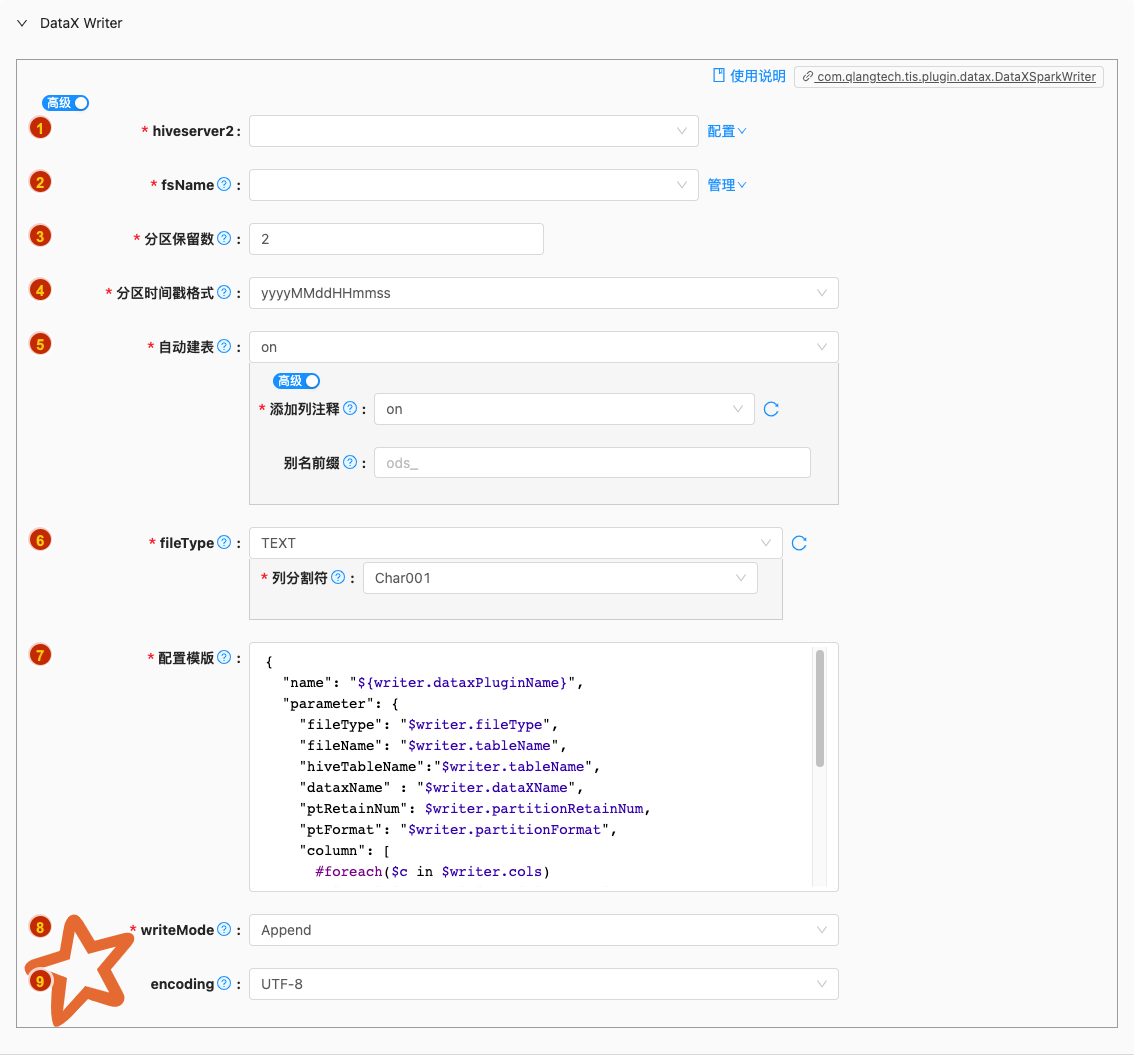Open the hiveserver2 dropdown
The image size is (1134, 1055).
pos(474,131)
